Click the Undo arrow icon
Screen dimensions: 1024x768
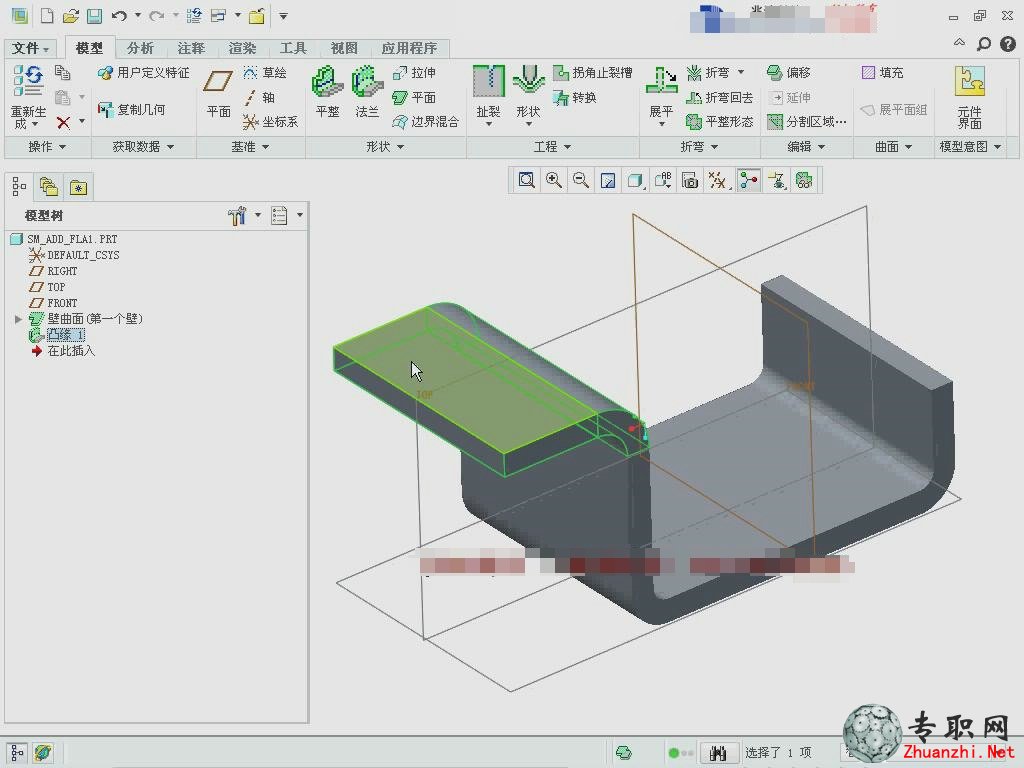[x=119, y=16]
